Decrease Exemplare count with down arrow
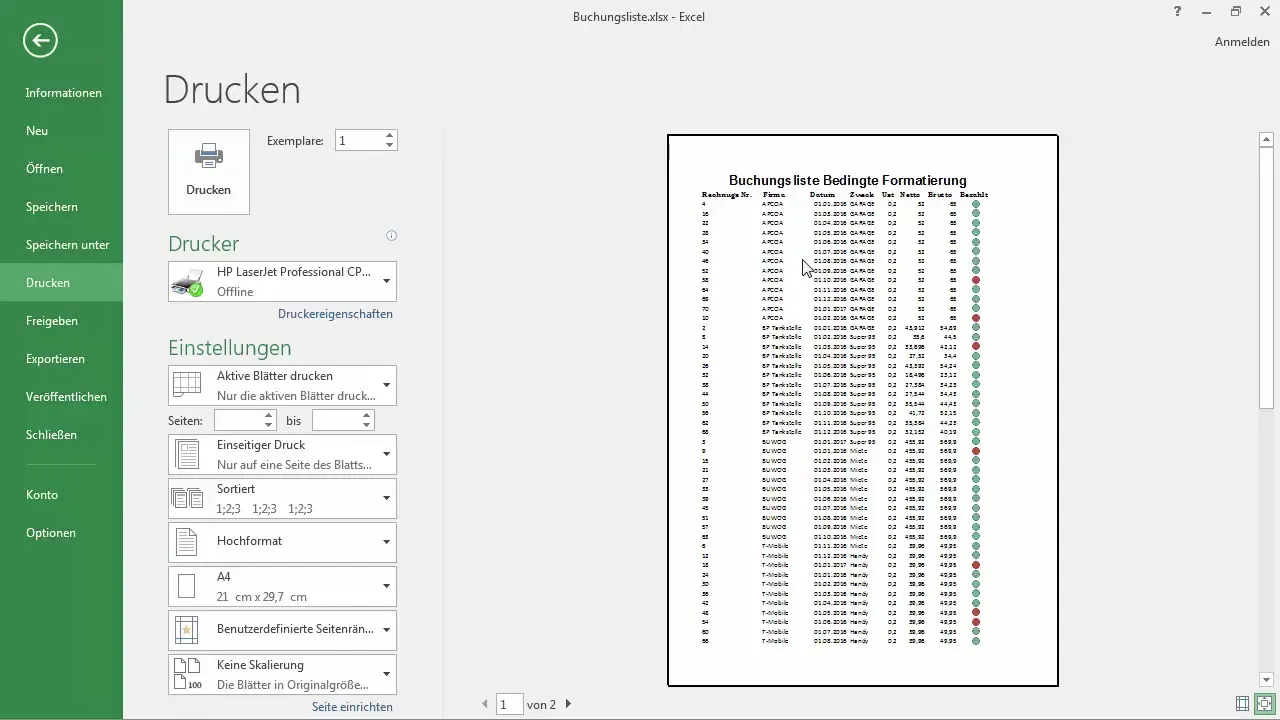Image resolution: width=1280 pixels, height=720 pixels. pyautogui.click(x=390, y=146)
